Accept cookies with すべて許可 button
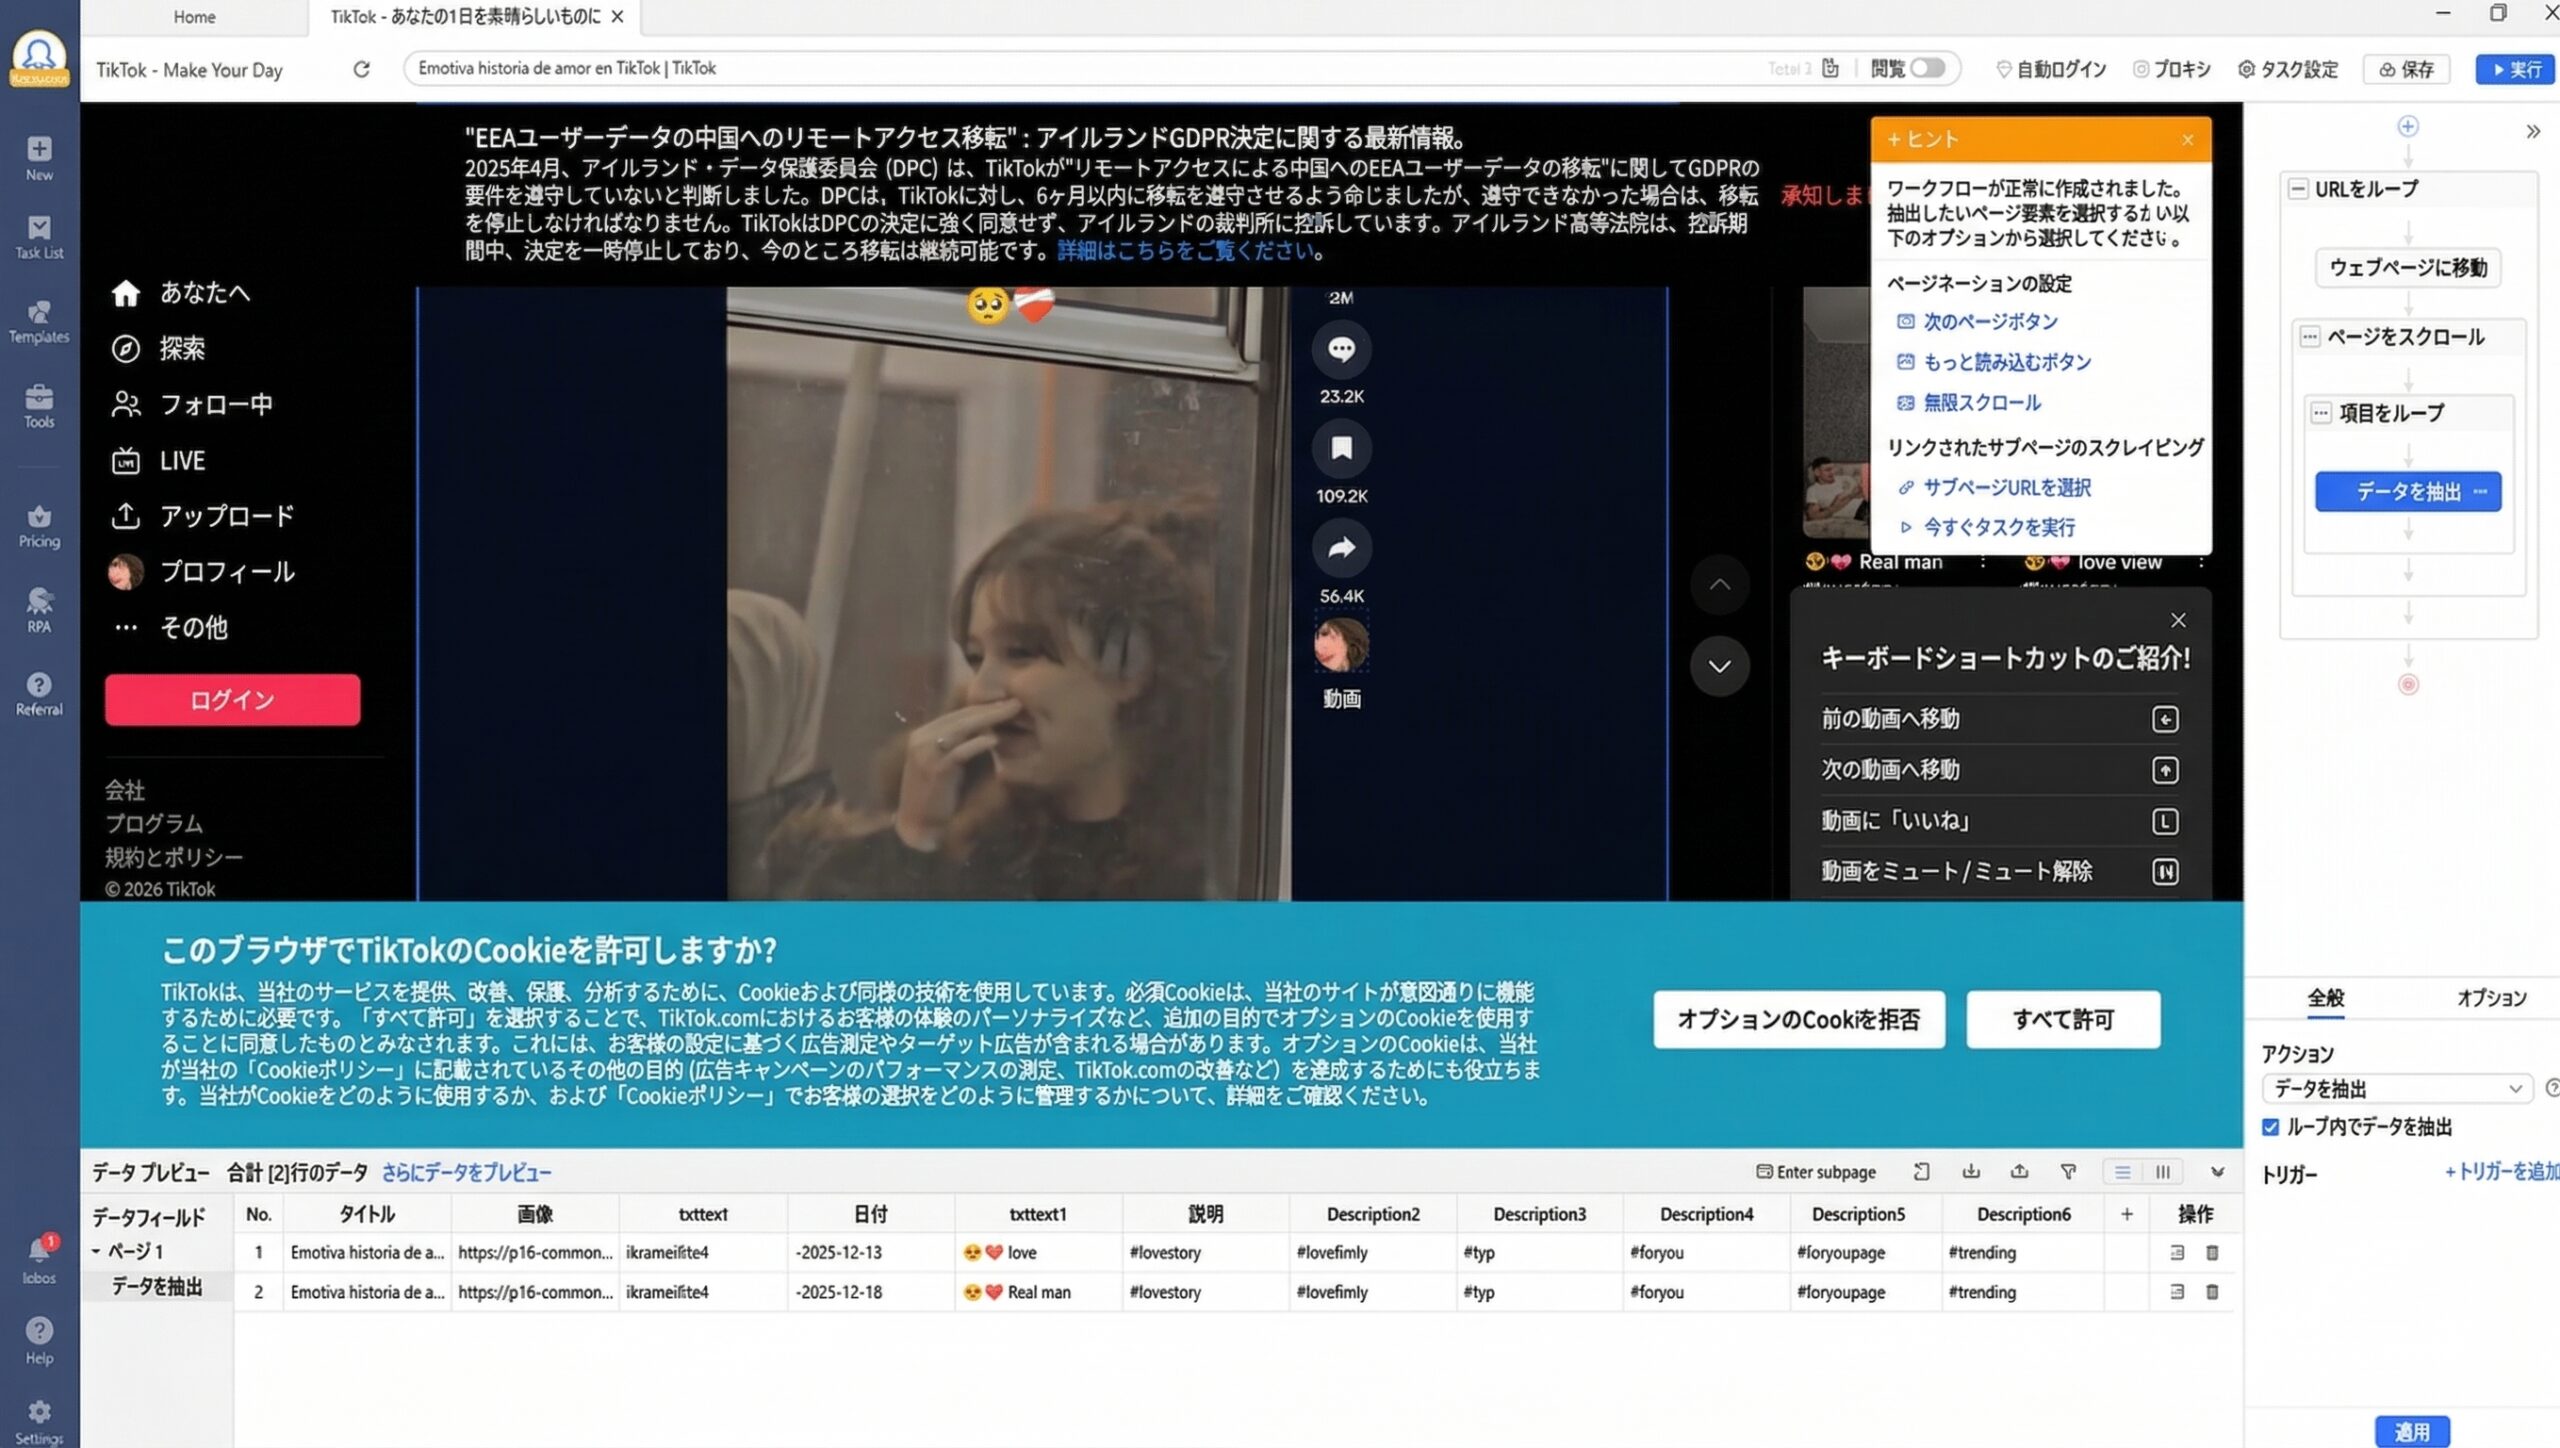Screen dimensions: 2560x1448 pyautogui.click(x=2062, y=1019)
